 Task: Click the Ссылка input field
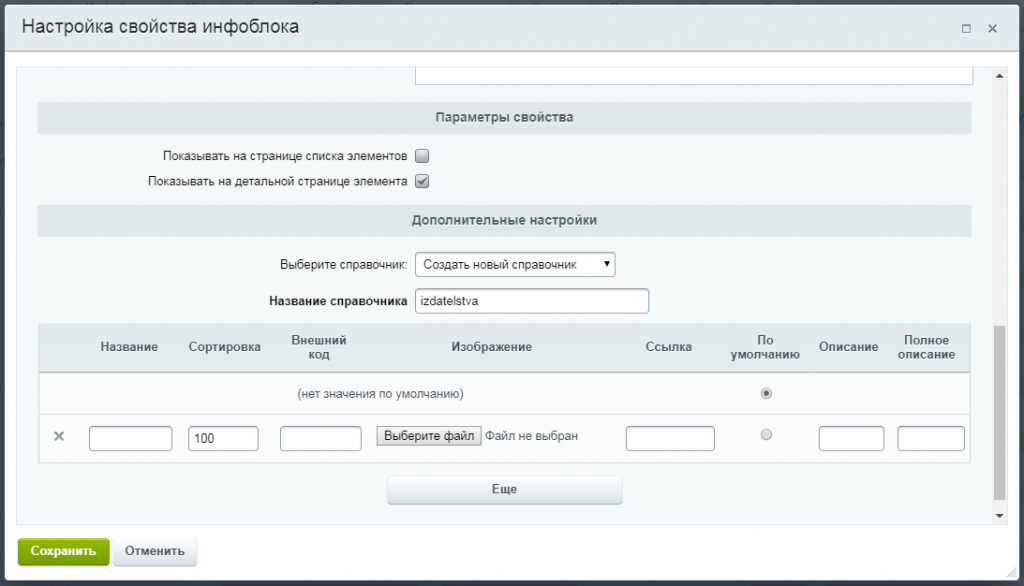[x=670, y=438]
